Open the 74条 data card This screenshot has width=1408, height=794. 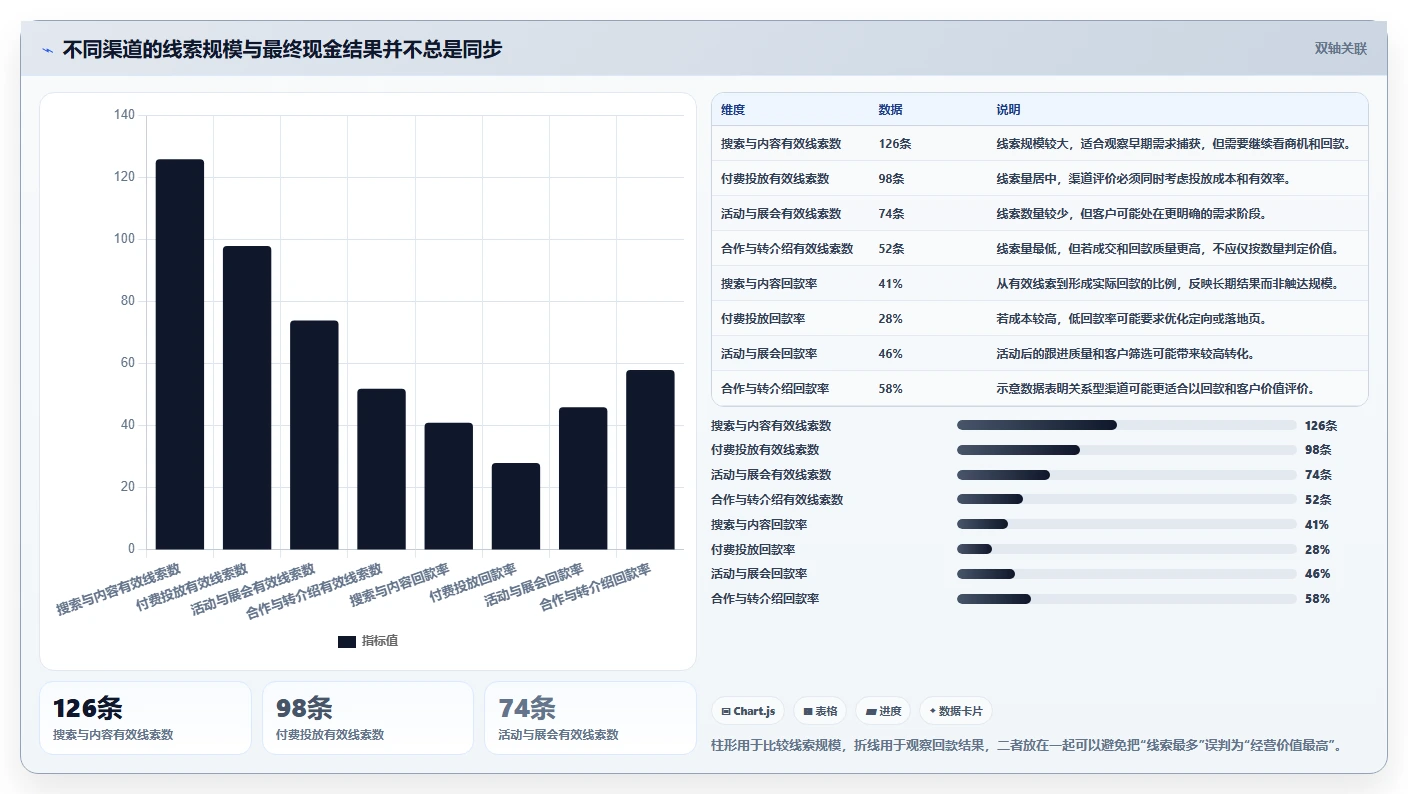point(590,718)
